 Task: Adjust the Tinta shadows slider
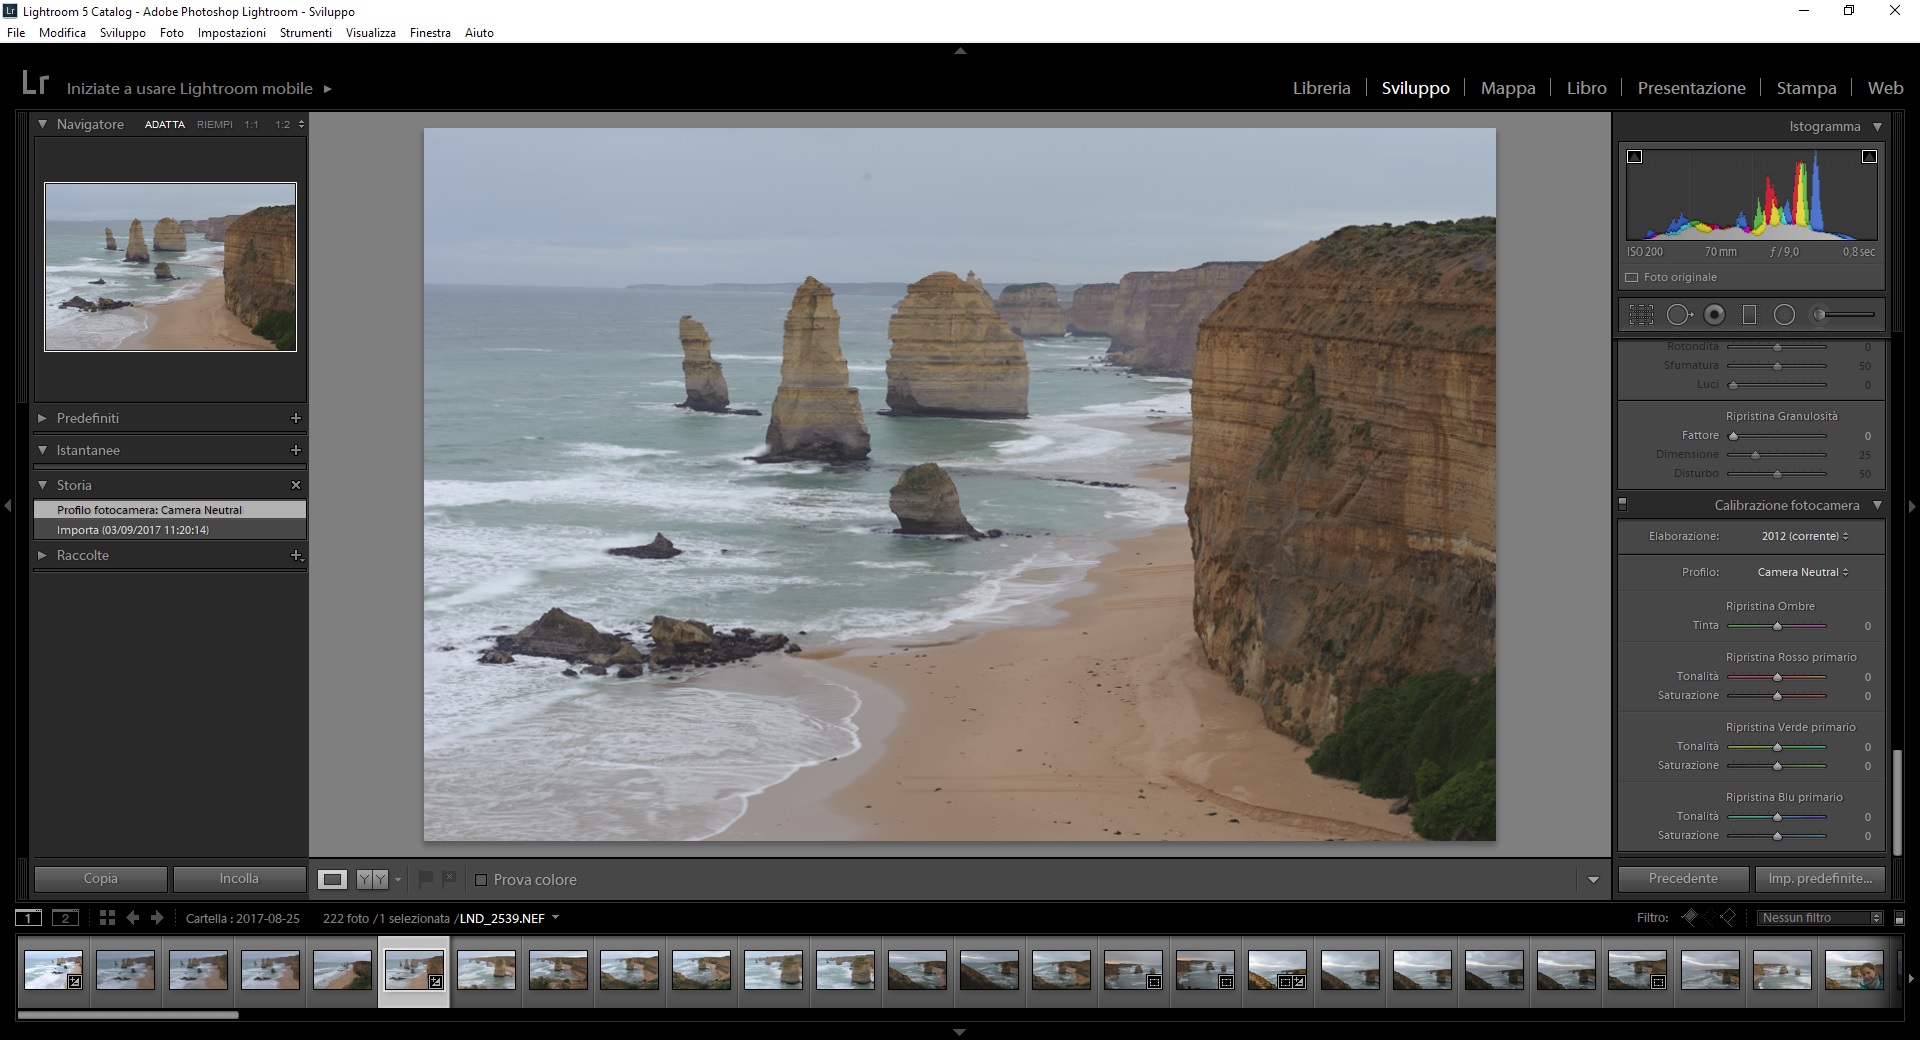[1777, 626]
